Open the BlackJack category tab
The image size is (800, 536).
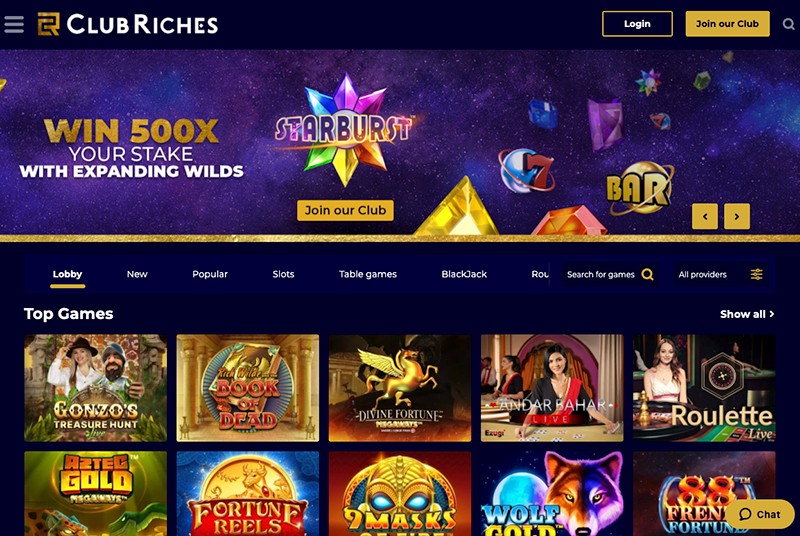coord(464,274)
